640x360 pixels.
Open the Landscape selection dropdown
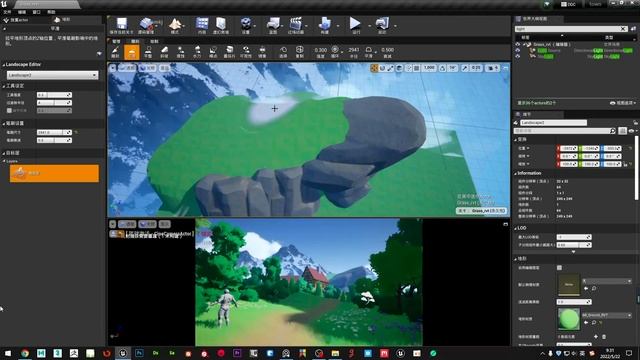pos(52,75)
